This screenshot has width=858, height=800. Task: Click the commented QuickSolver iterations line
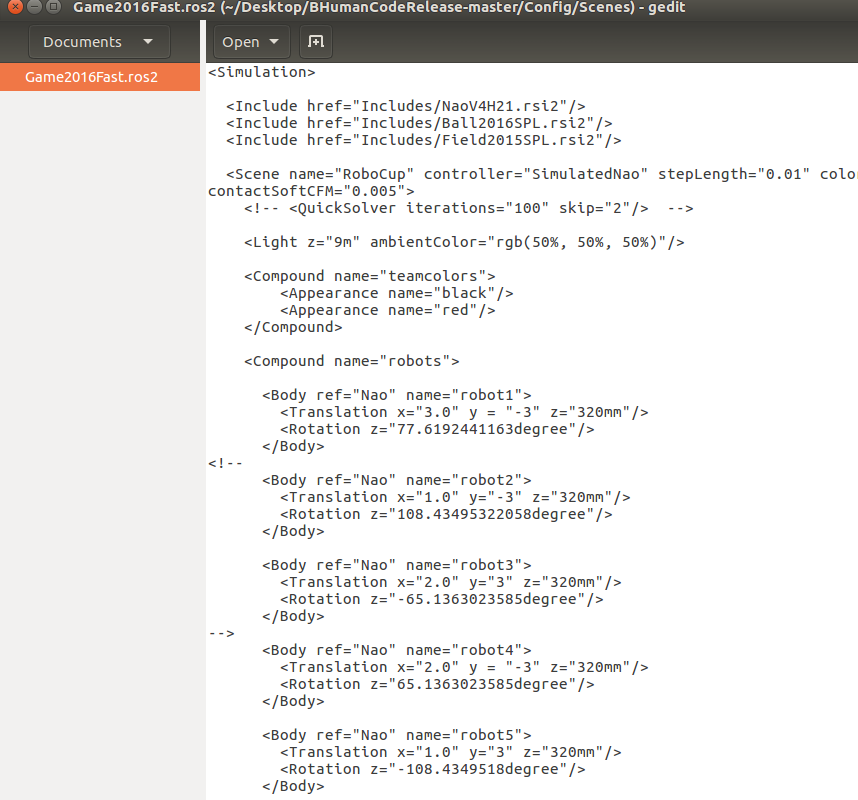coord(468,208)
